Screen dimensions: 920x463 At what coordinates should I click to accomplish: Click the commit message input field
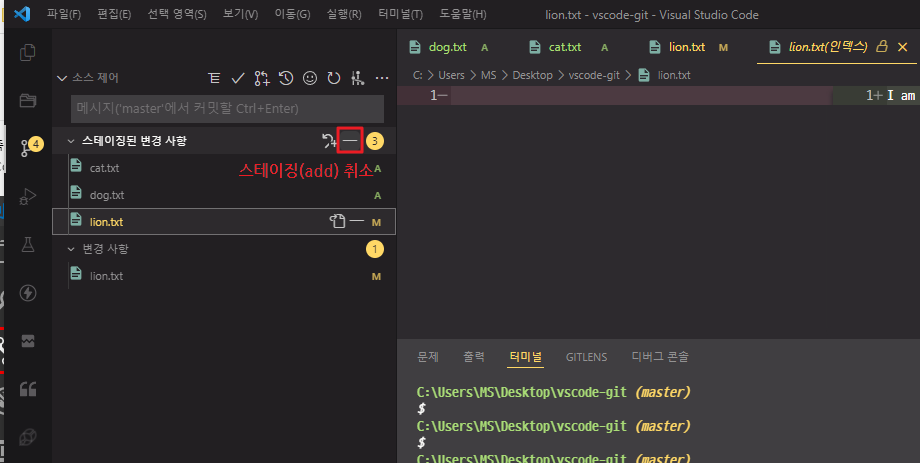[x=227, y=109]
